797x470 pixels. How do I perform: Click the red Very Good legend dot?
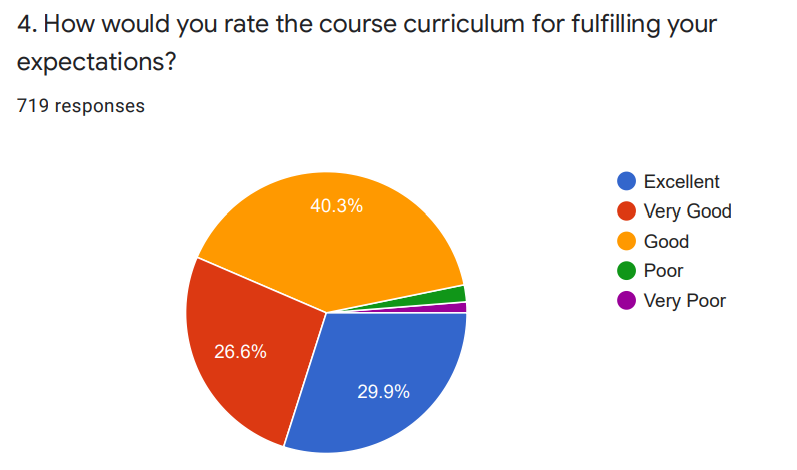[x=626, y=211]
